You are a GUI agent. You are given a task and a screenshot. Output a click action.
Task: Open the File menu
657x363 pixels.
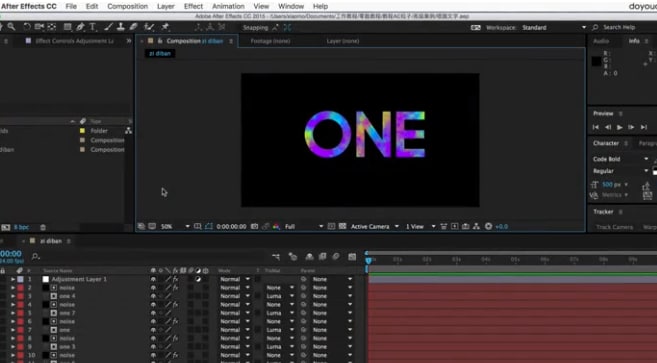coord(71,6)
